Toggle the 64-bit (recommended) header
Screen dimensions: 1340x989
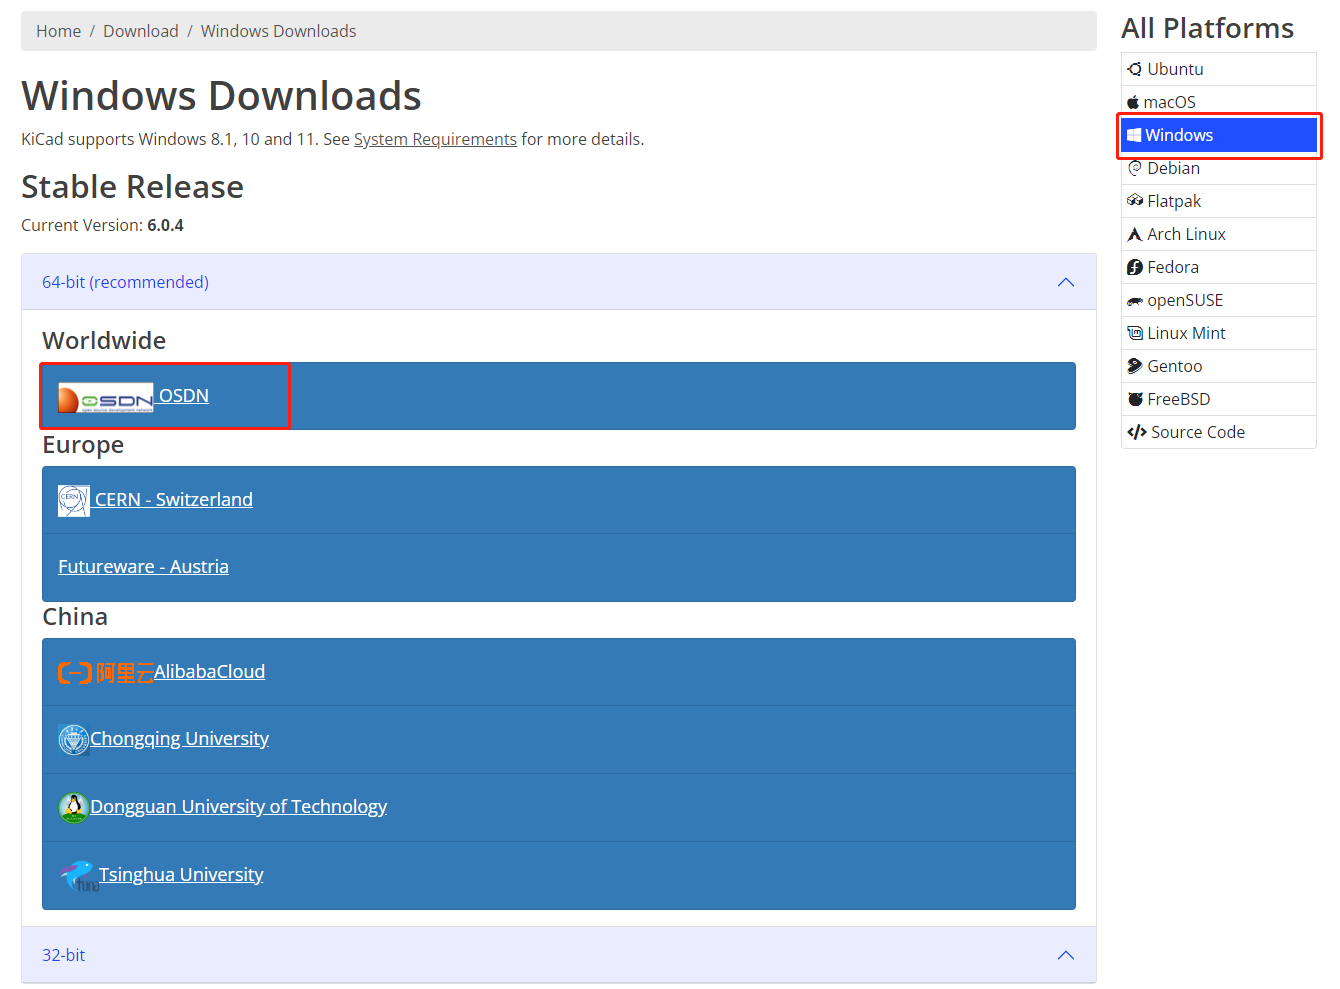(x=559, y=282)
